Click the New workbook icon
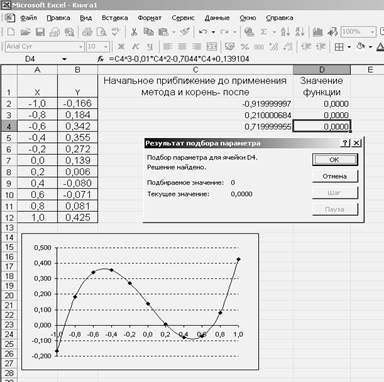This screenshot has height=382, width=384. coord(11,32)
